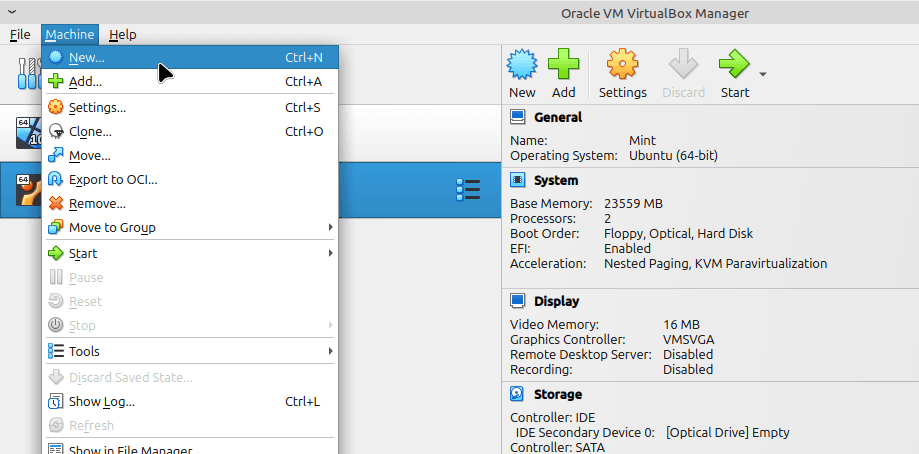This screenshot has height=454, width=919.
Task: Open the File menu
Action: pos(20,35)
